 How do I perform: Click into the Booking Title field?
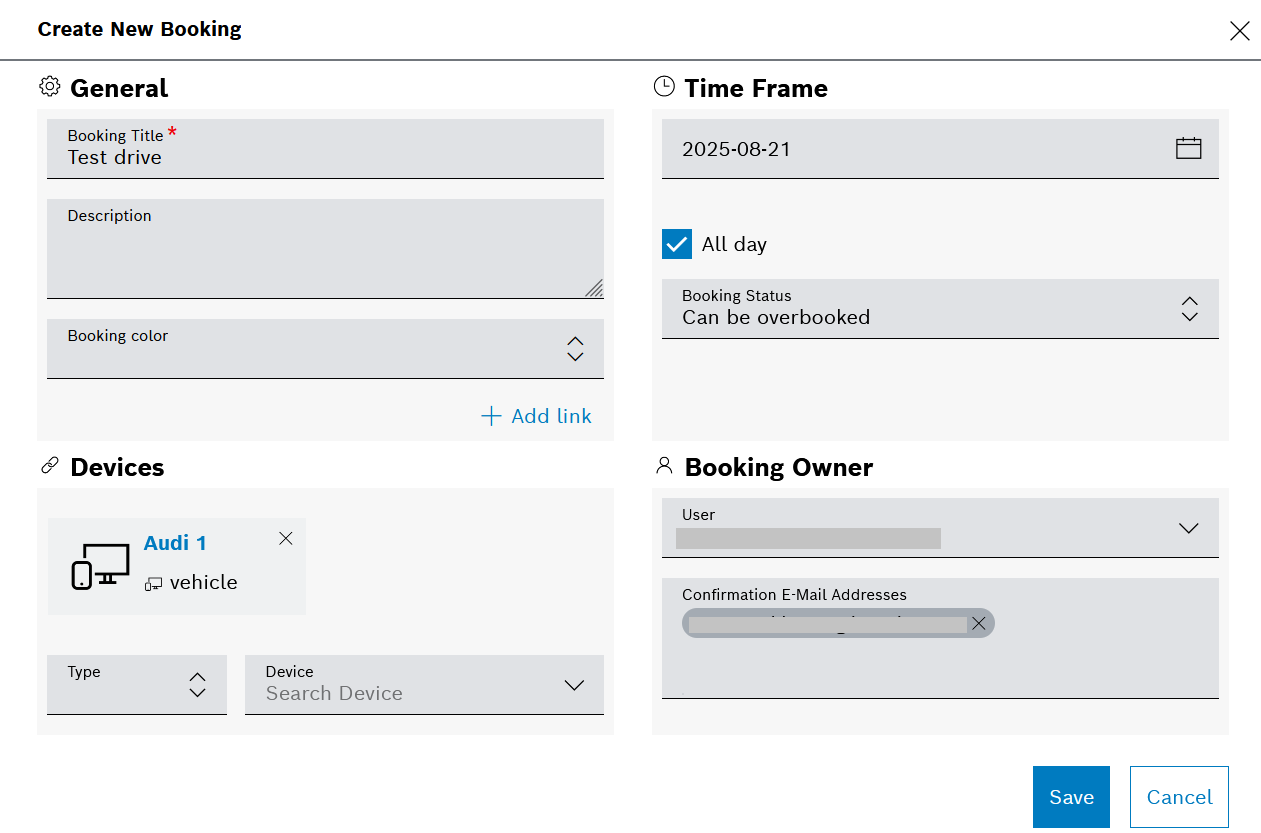click(x=325, y=157)
